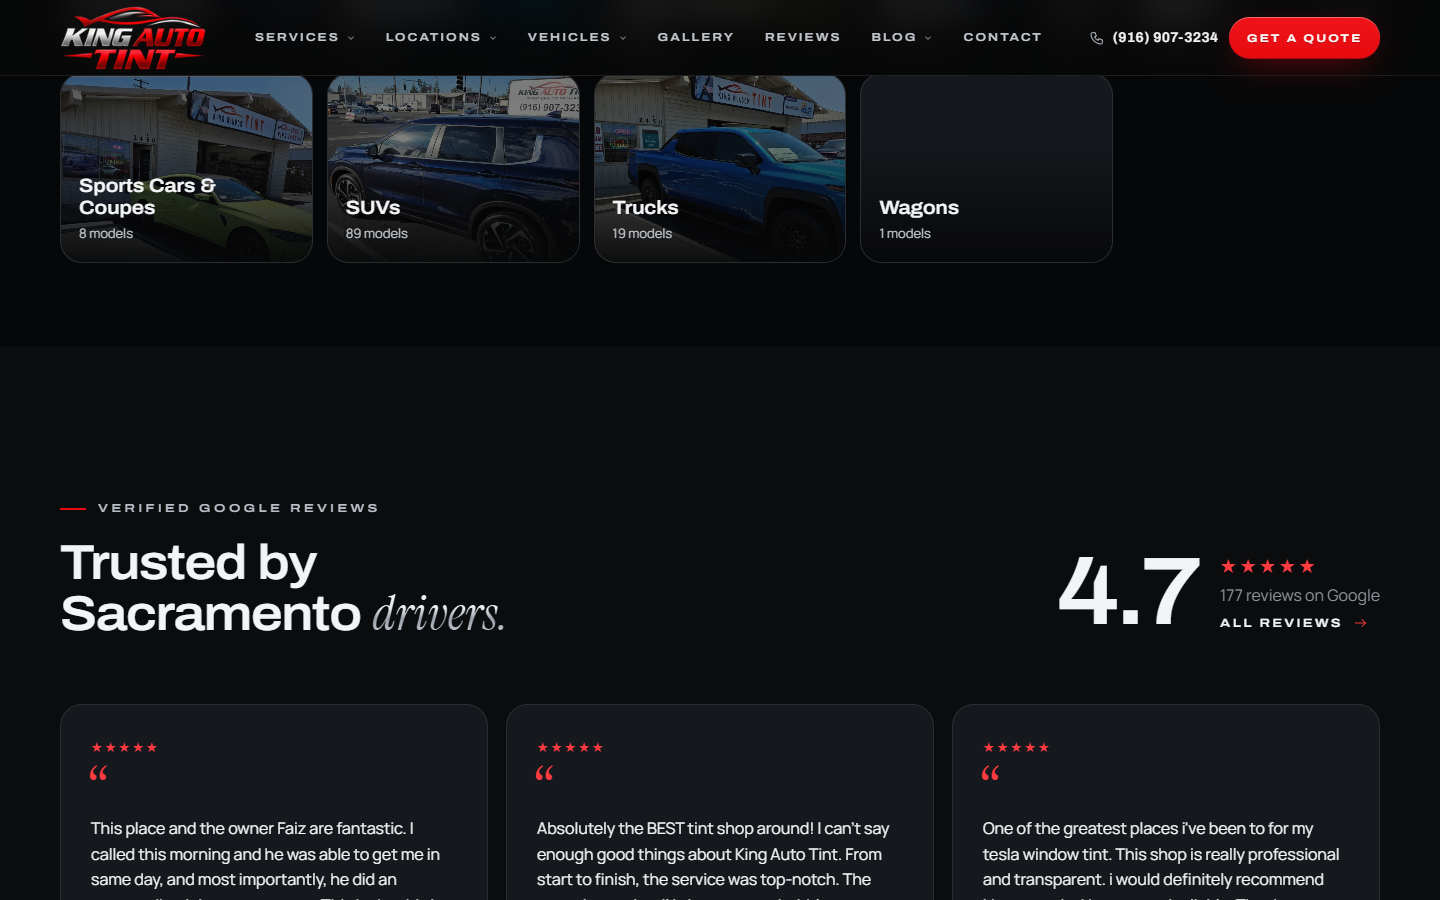Click the Verified Google Reviews label
The width and height of the screenshot is (1440, 900).
[x=238, y=508]
